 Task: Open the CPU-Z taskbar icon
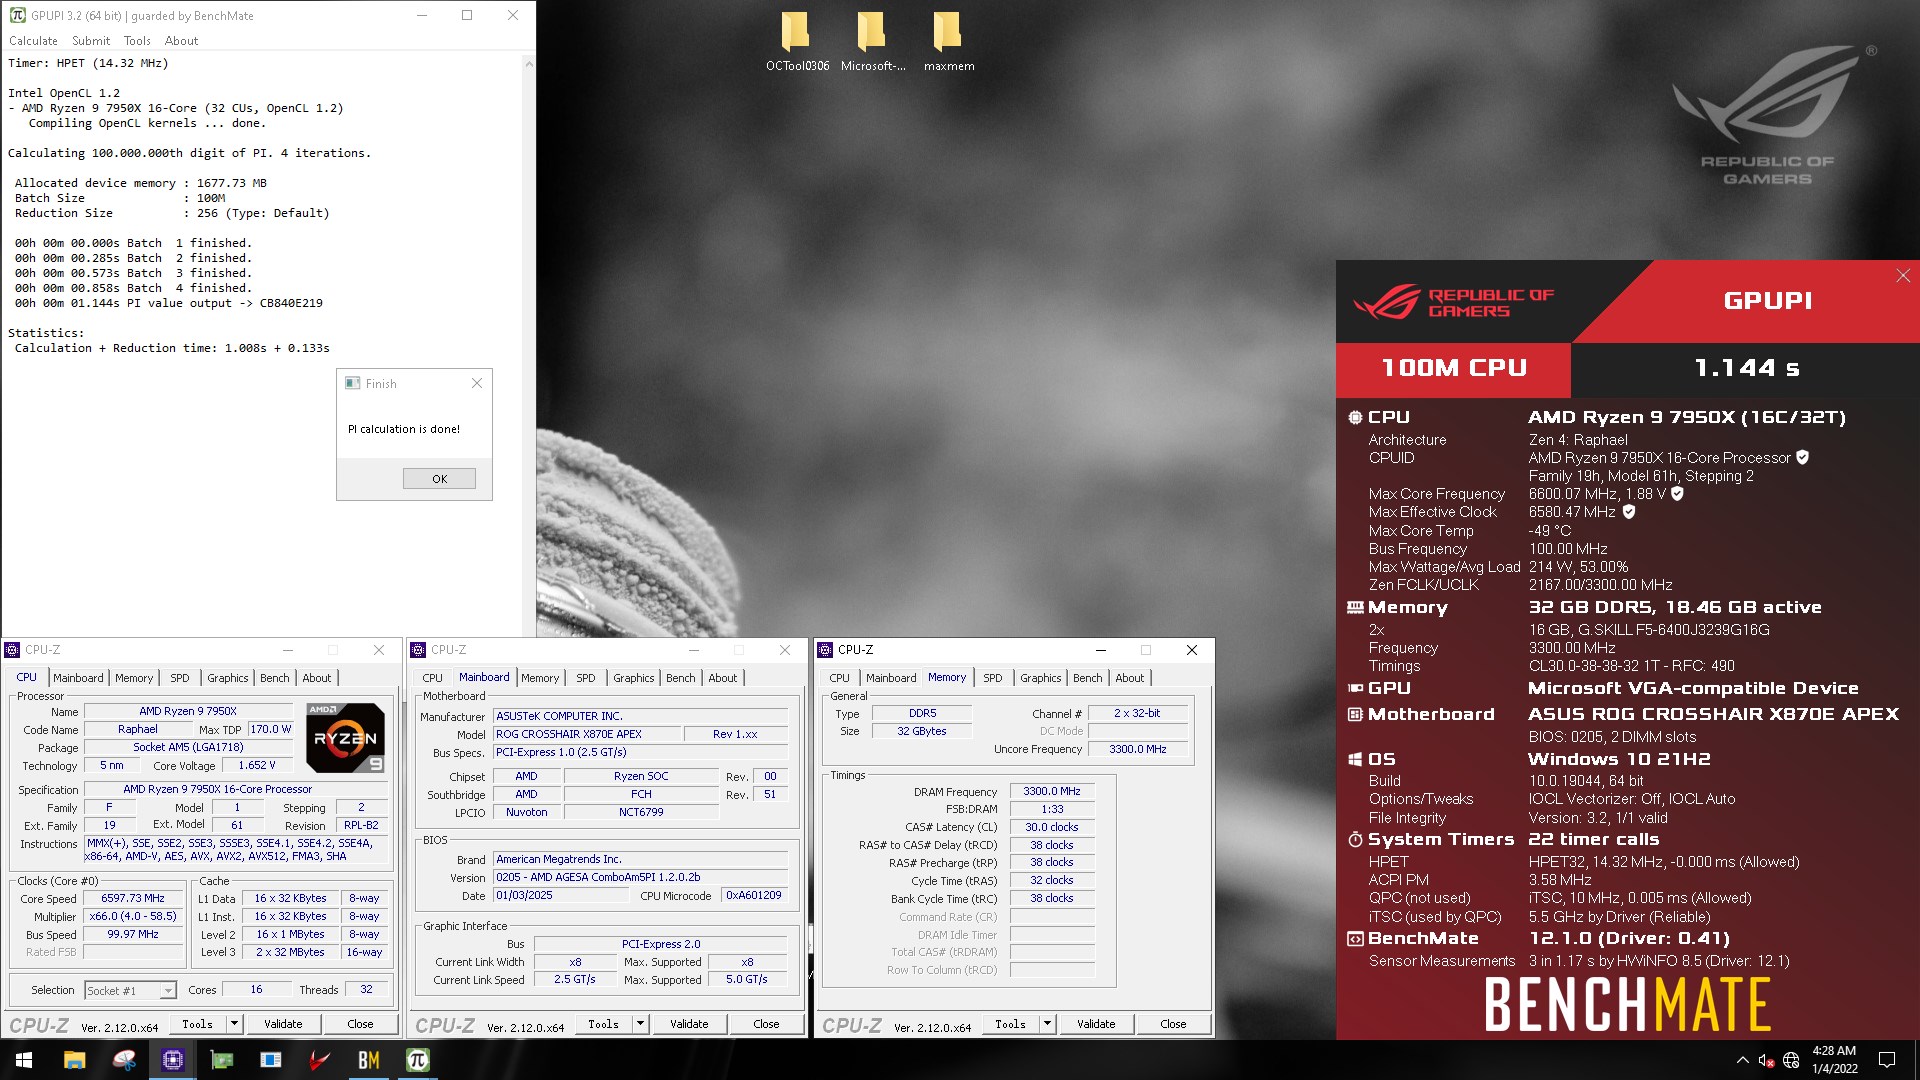(x=172, y=1060)
